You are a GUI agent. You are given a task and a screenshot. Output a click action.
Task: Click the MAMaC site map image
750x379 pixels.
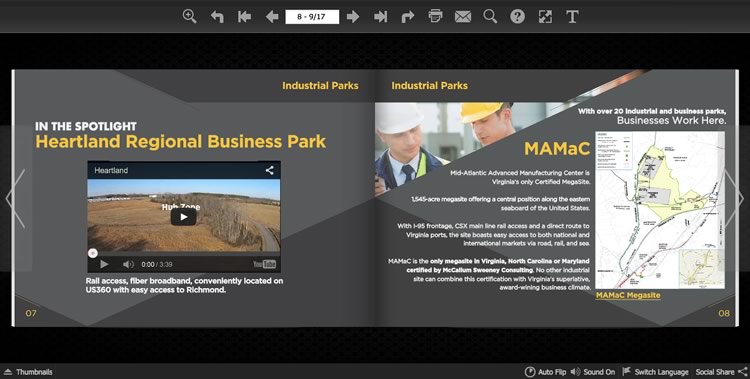coord(660,210)
